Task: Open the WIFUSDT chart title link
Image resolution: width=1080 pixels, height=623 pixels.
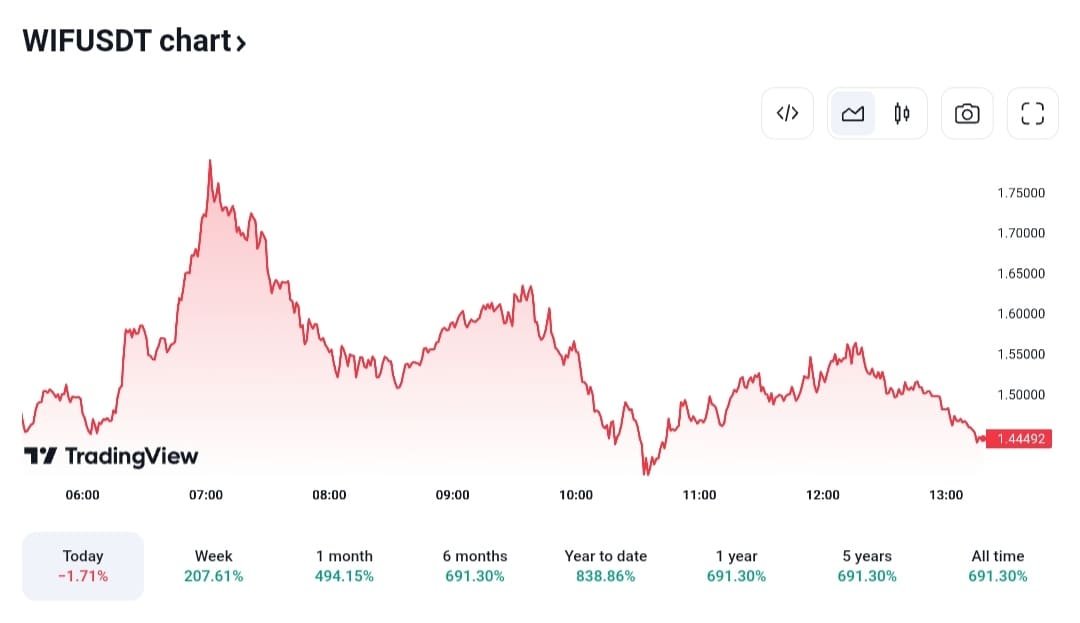Action: tap(125, 41)
